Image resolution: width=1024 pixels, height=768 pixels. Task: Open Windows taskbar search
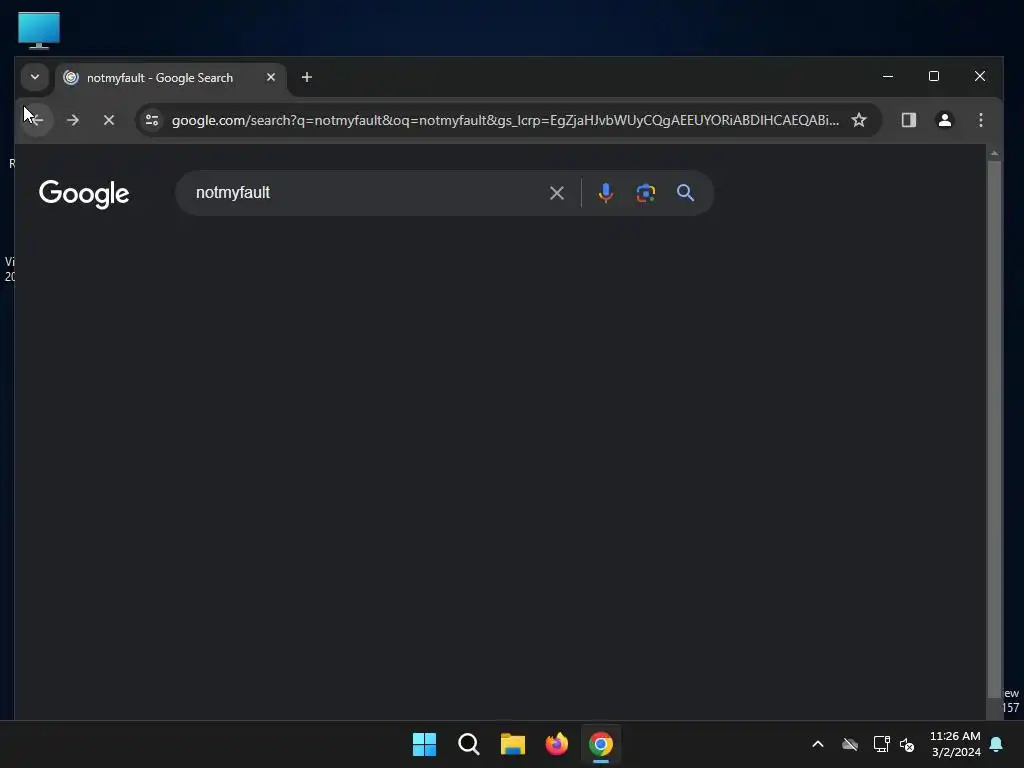tap(468, 744)
